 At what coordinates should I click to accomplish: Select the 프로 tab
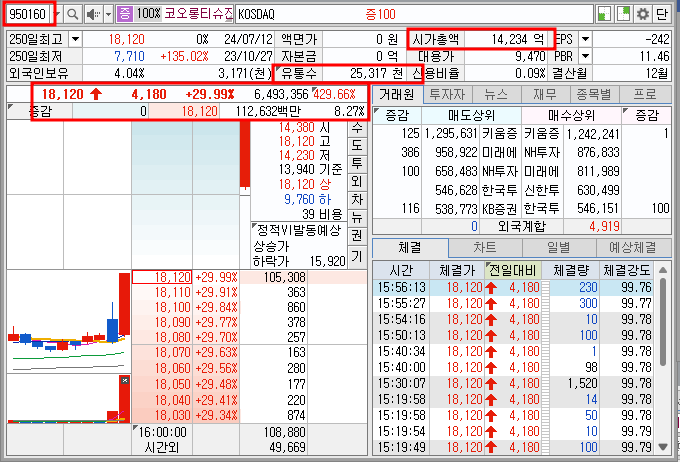(x=645, y=94)
